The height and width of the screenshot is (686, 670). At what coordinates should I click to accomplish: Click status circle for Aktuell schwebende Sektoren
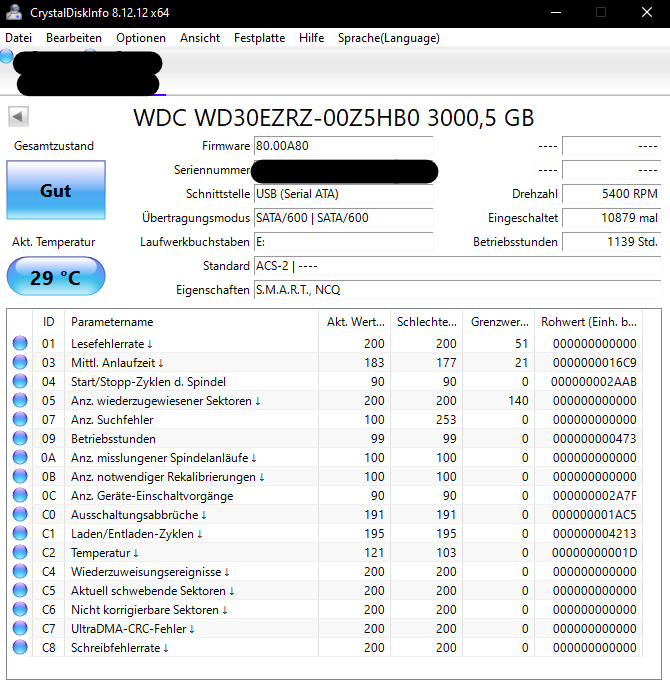(20, 591)
